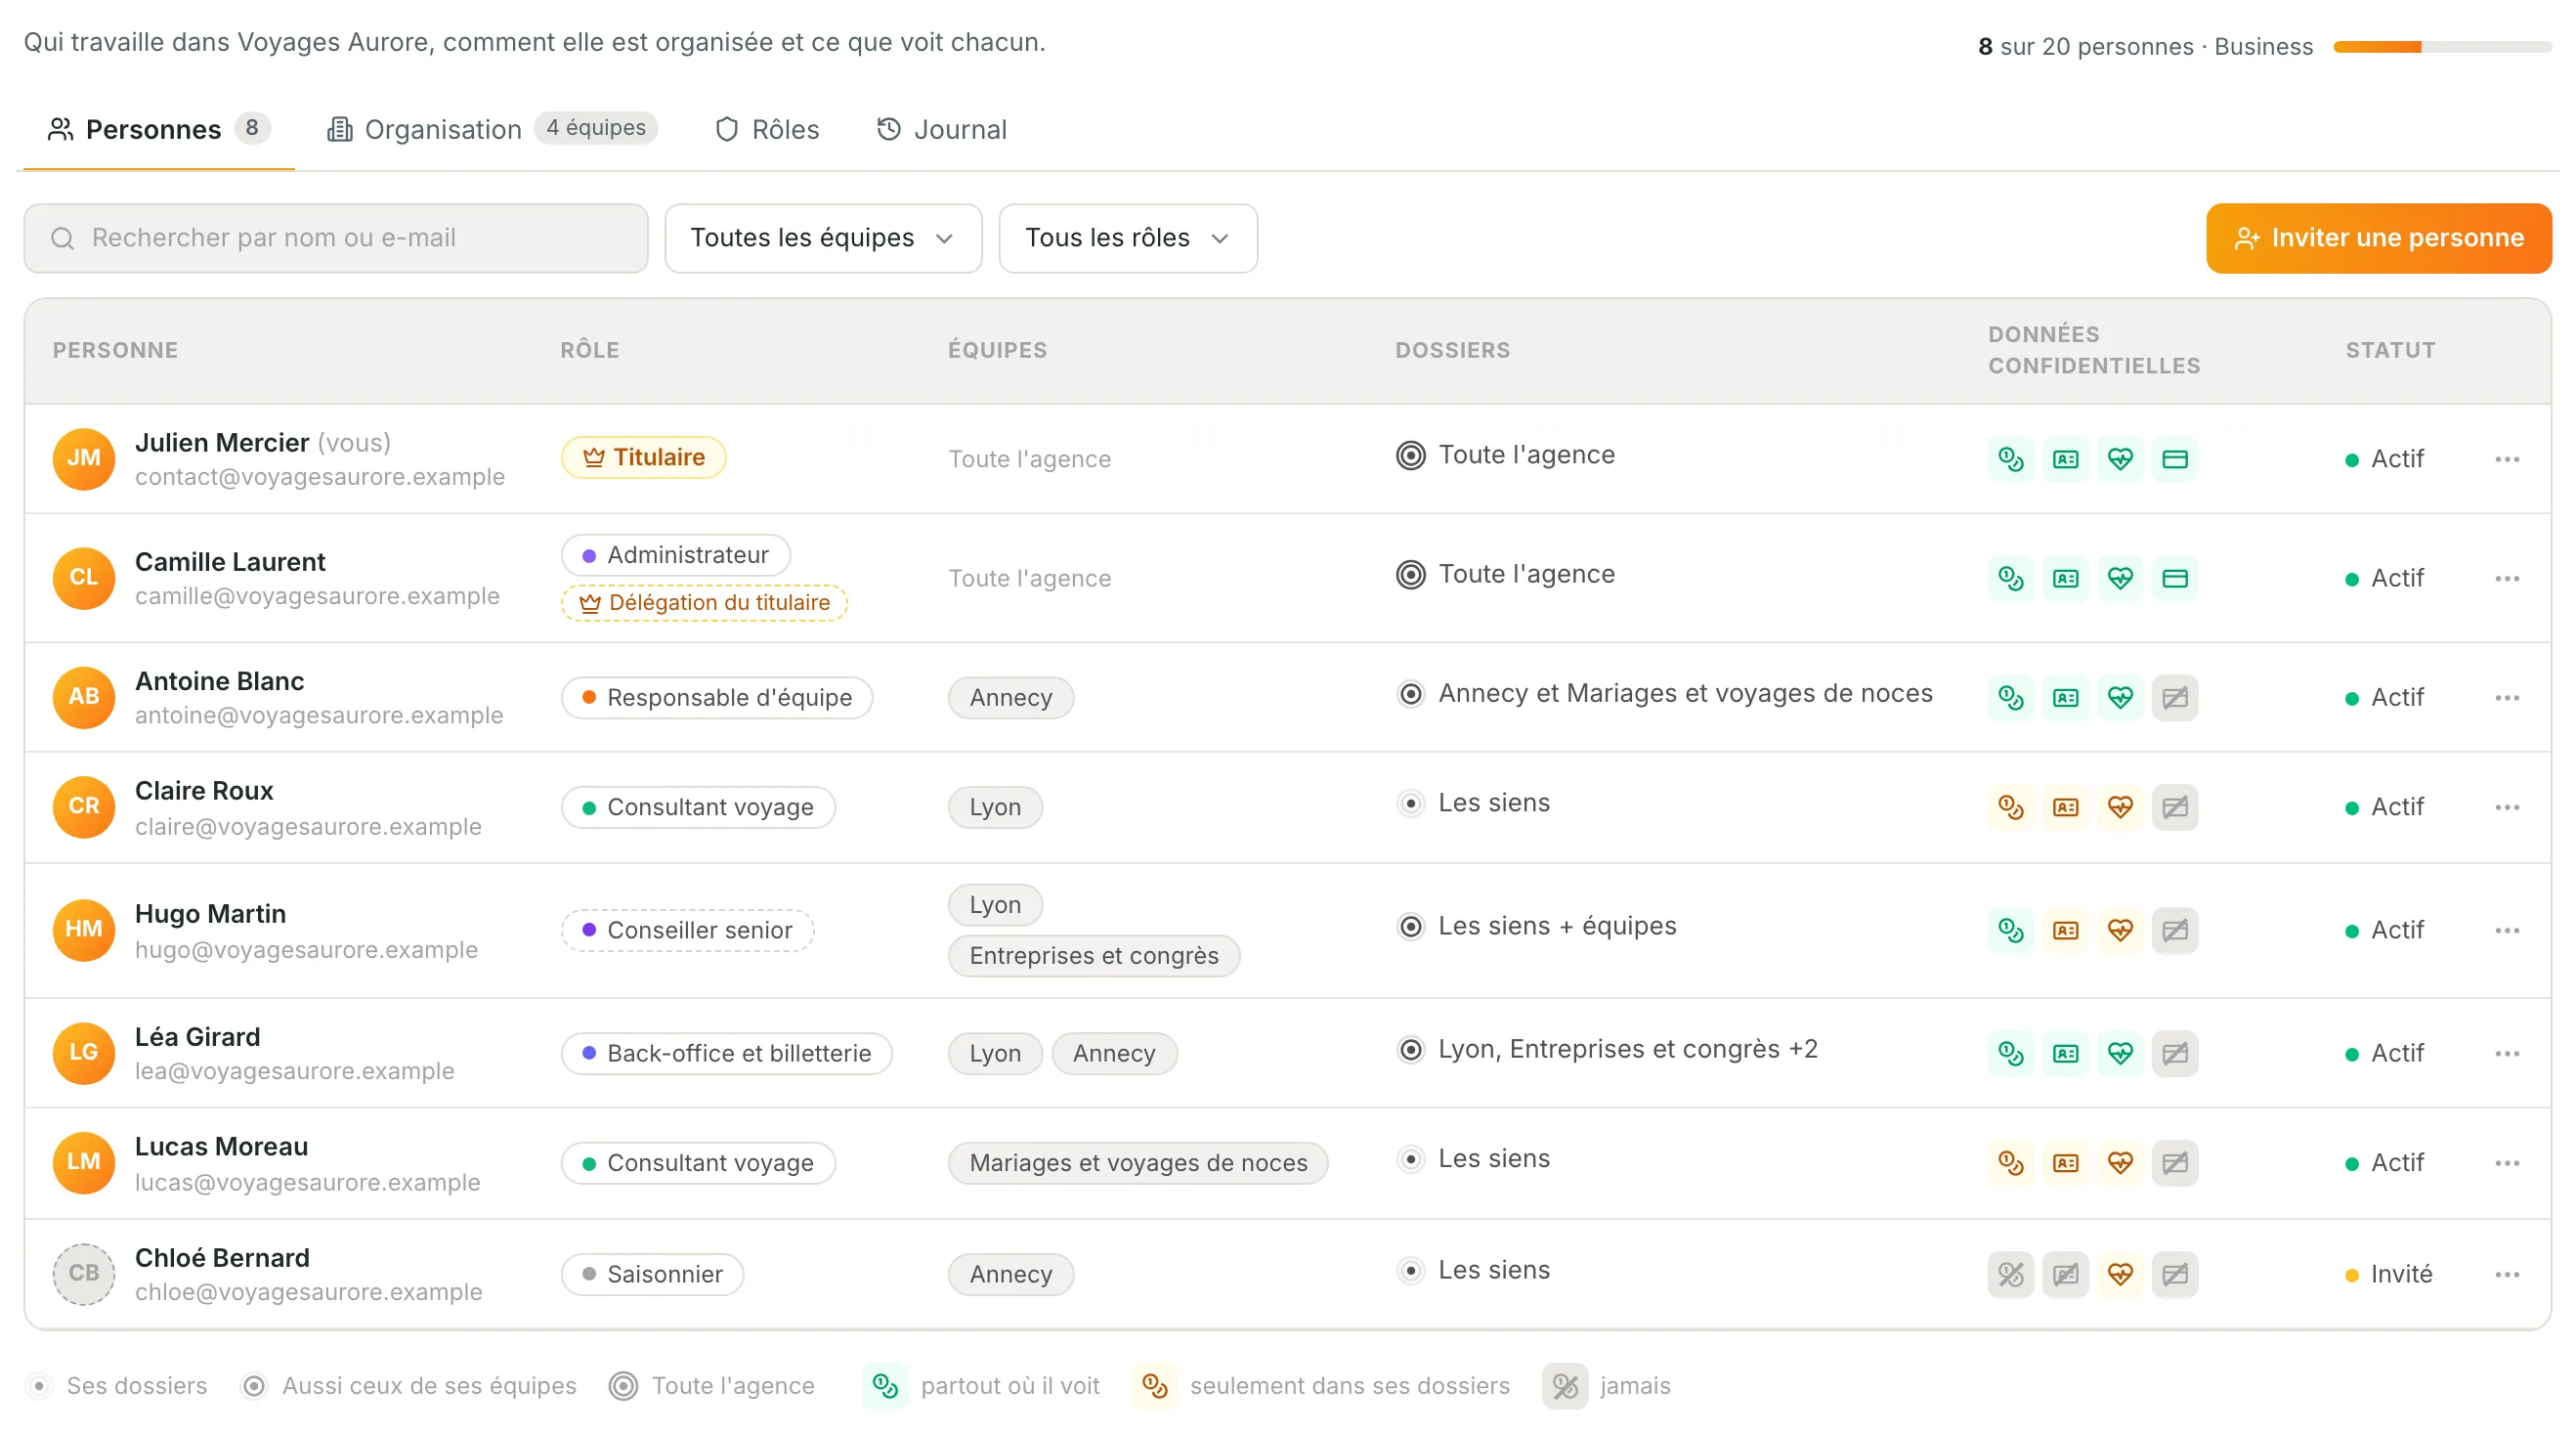Viewport: 2576px width, 1433px height.
Task: Click the 'Inviter une personne' button
Action: (x=2379, y=238)
